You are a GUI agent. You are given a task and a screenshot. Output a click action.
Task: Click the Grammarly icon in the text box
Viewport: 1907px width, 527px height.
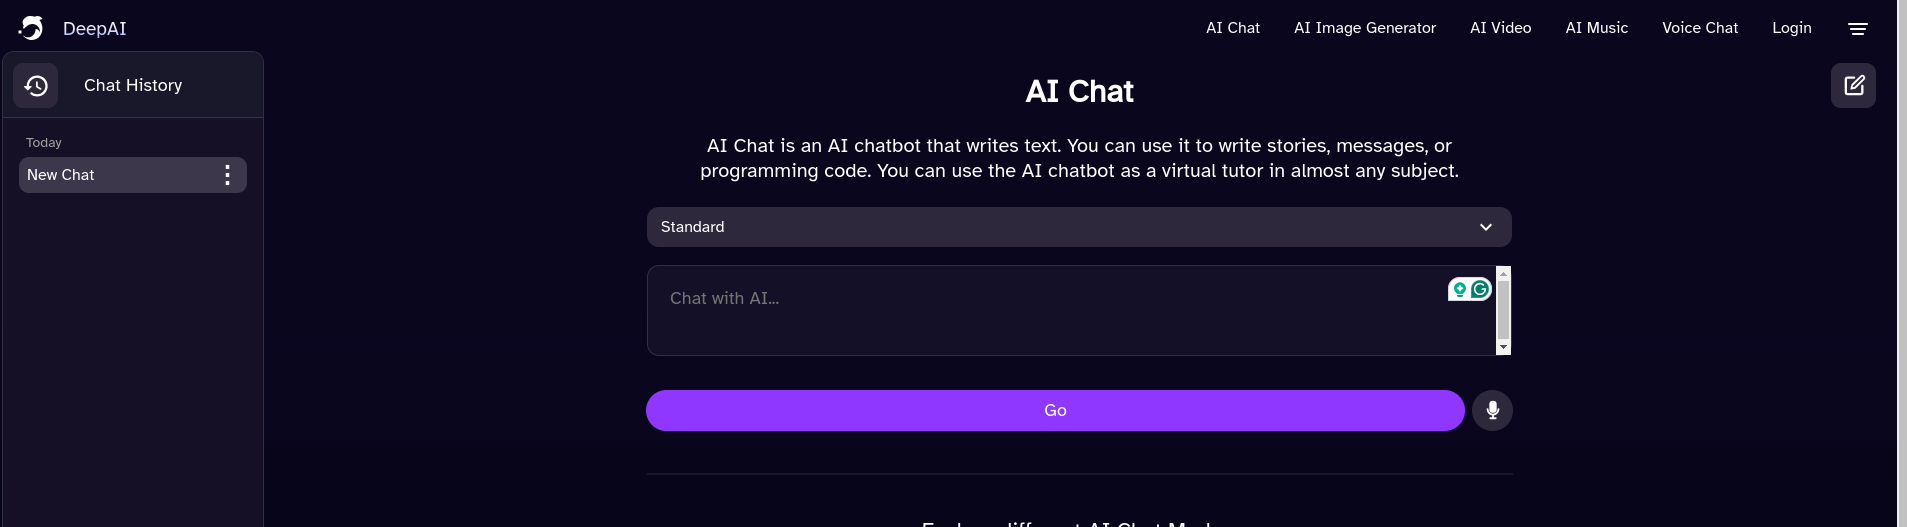pyautogui.click(x=1480, y=290)
